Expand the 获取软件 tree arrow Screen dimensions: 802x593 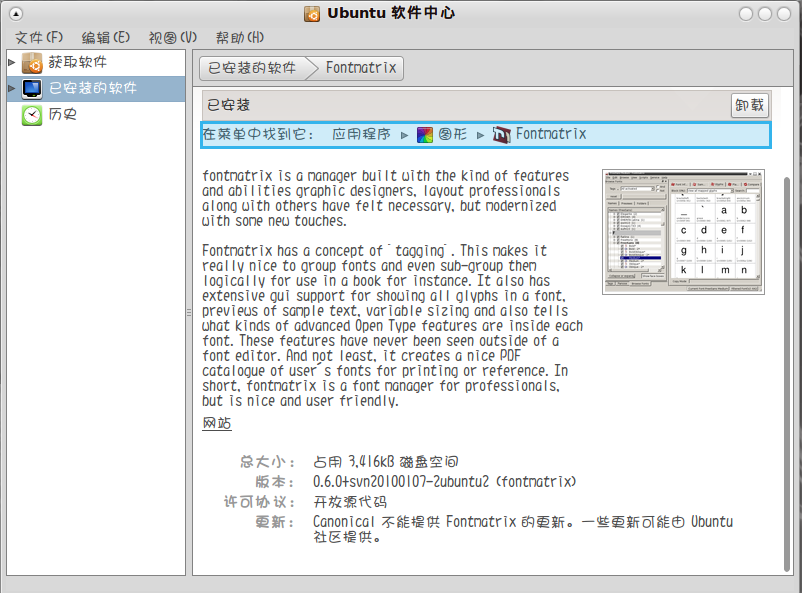(x=12, y=62)
